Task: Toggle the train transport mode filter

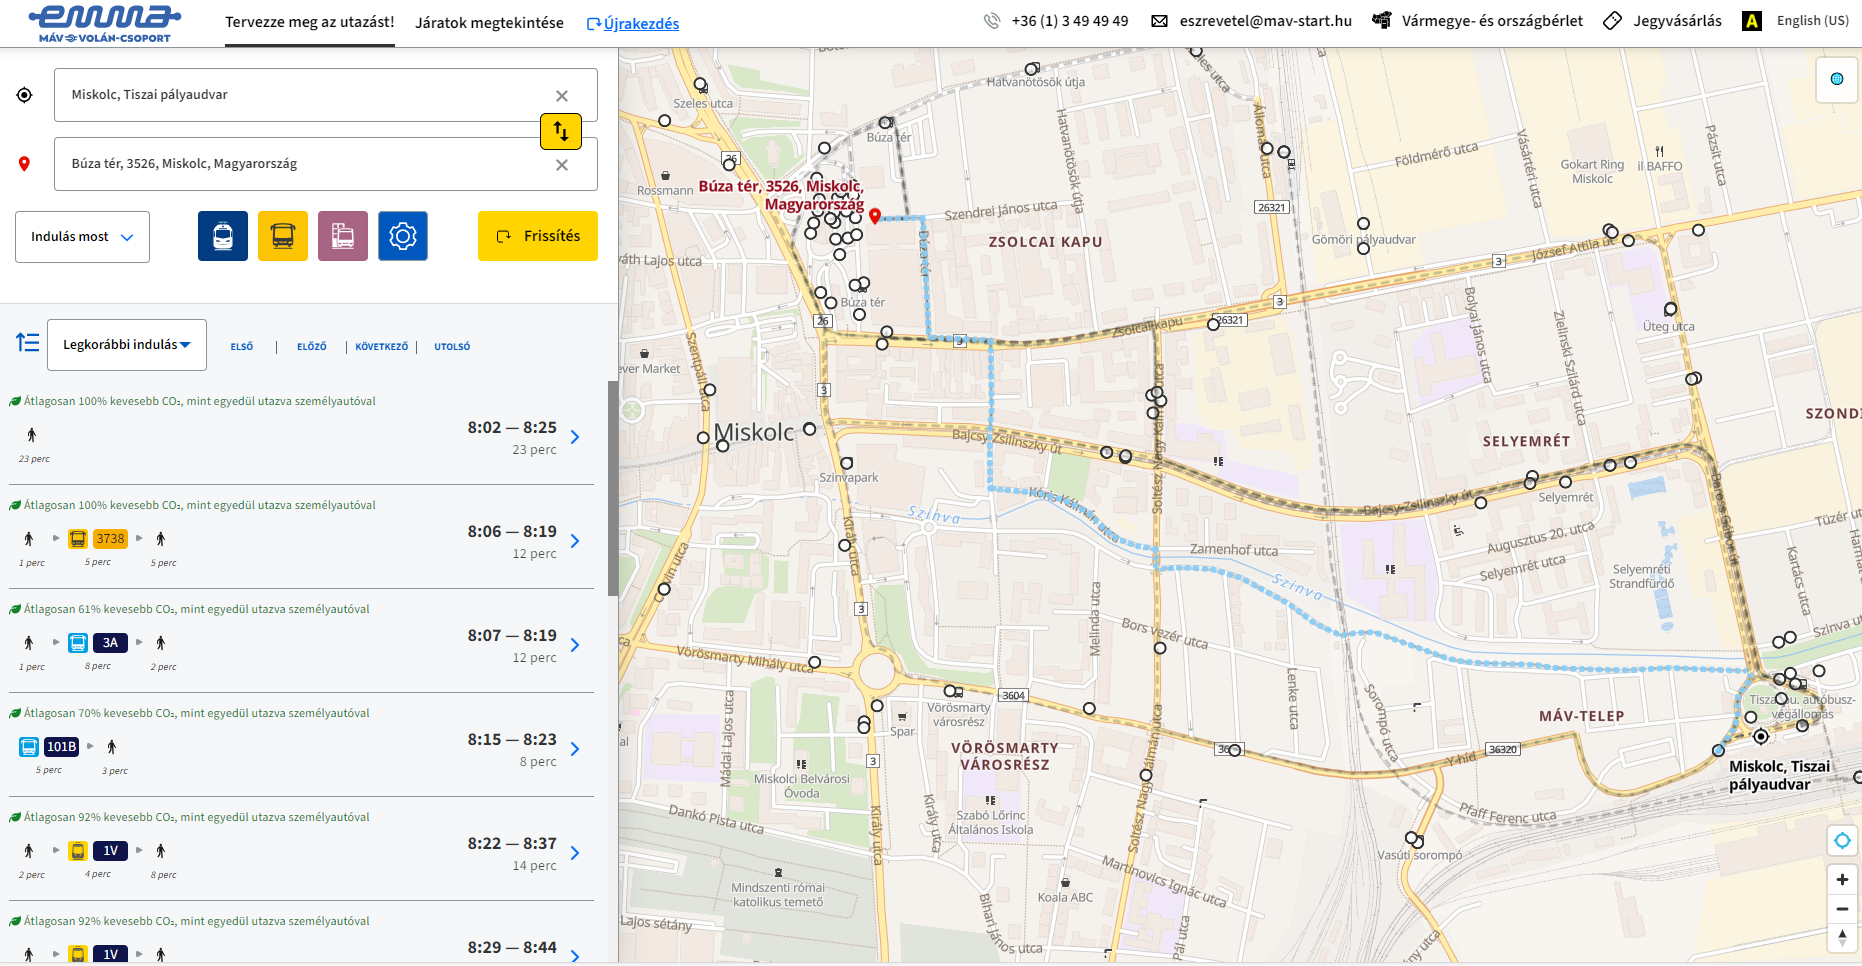Action: 223,236
